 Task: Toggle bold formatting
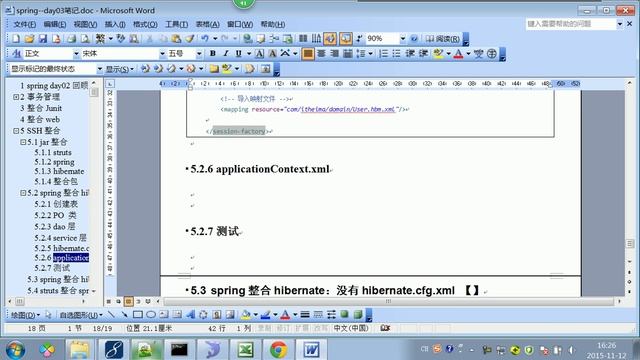(x=213, y=53)
